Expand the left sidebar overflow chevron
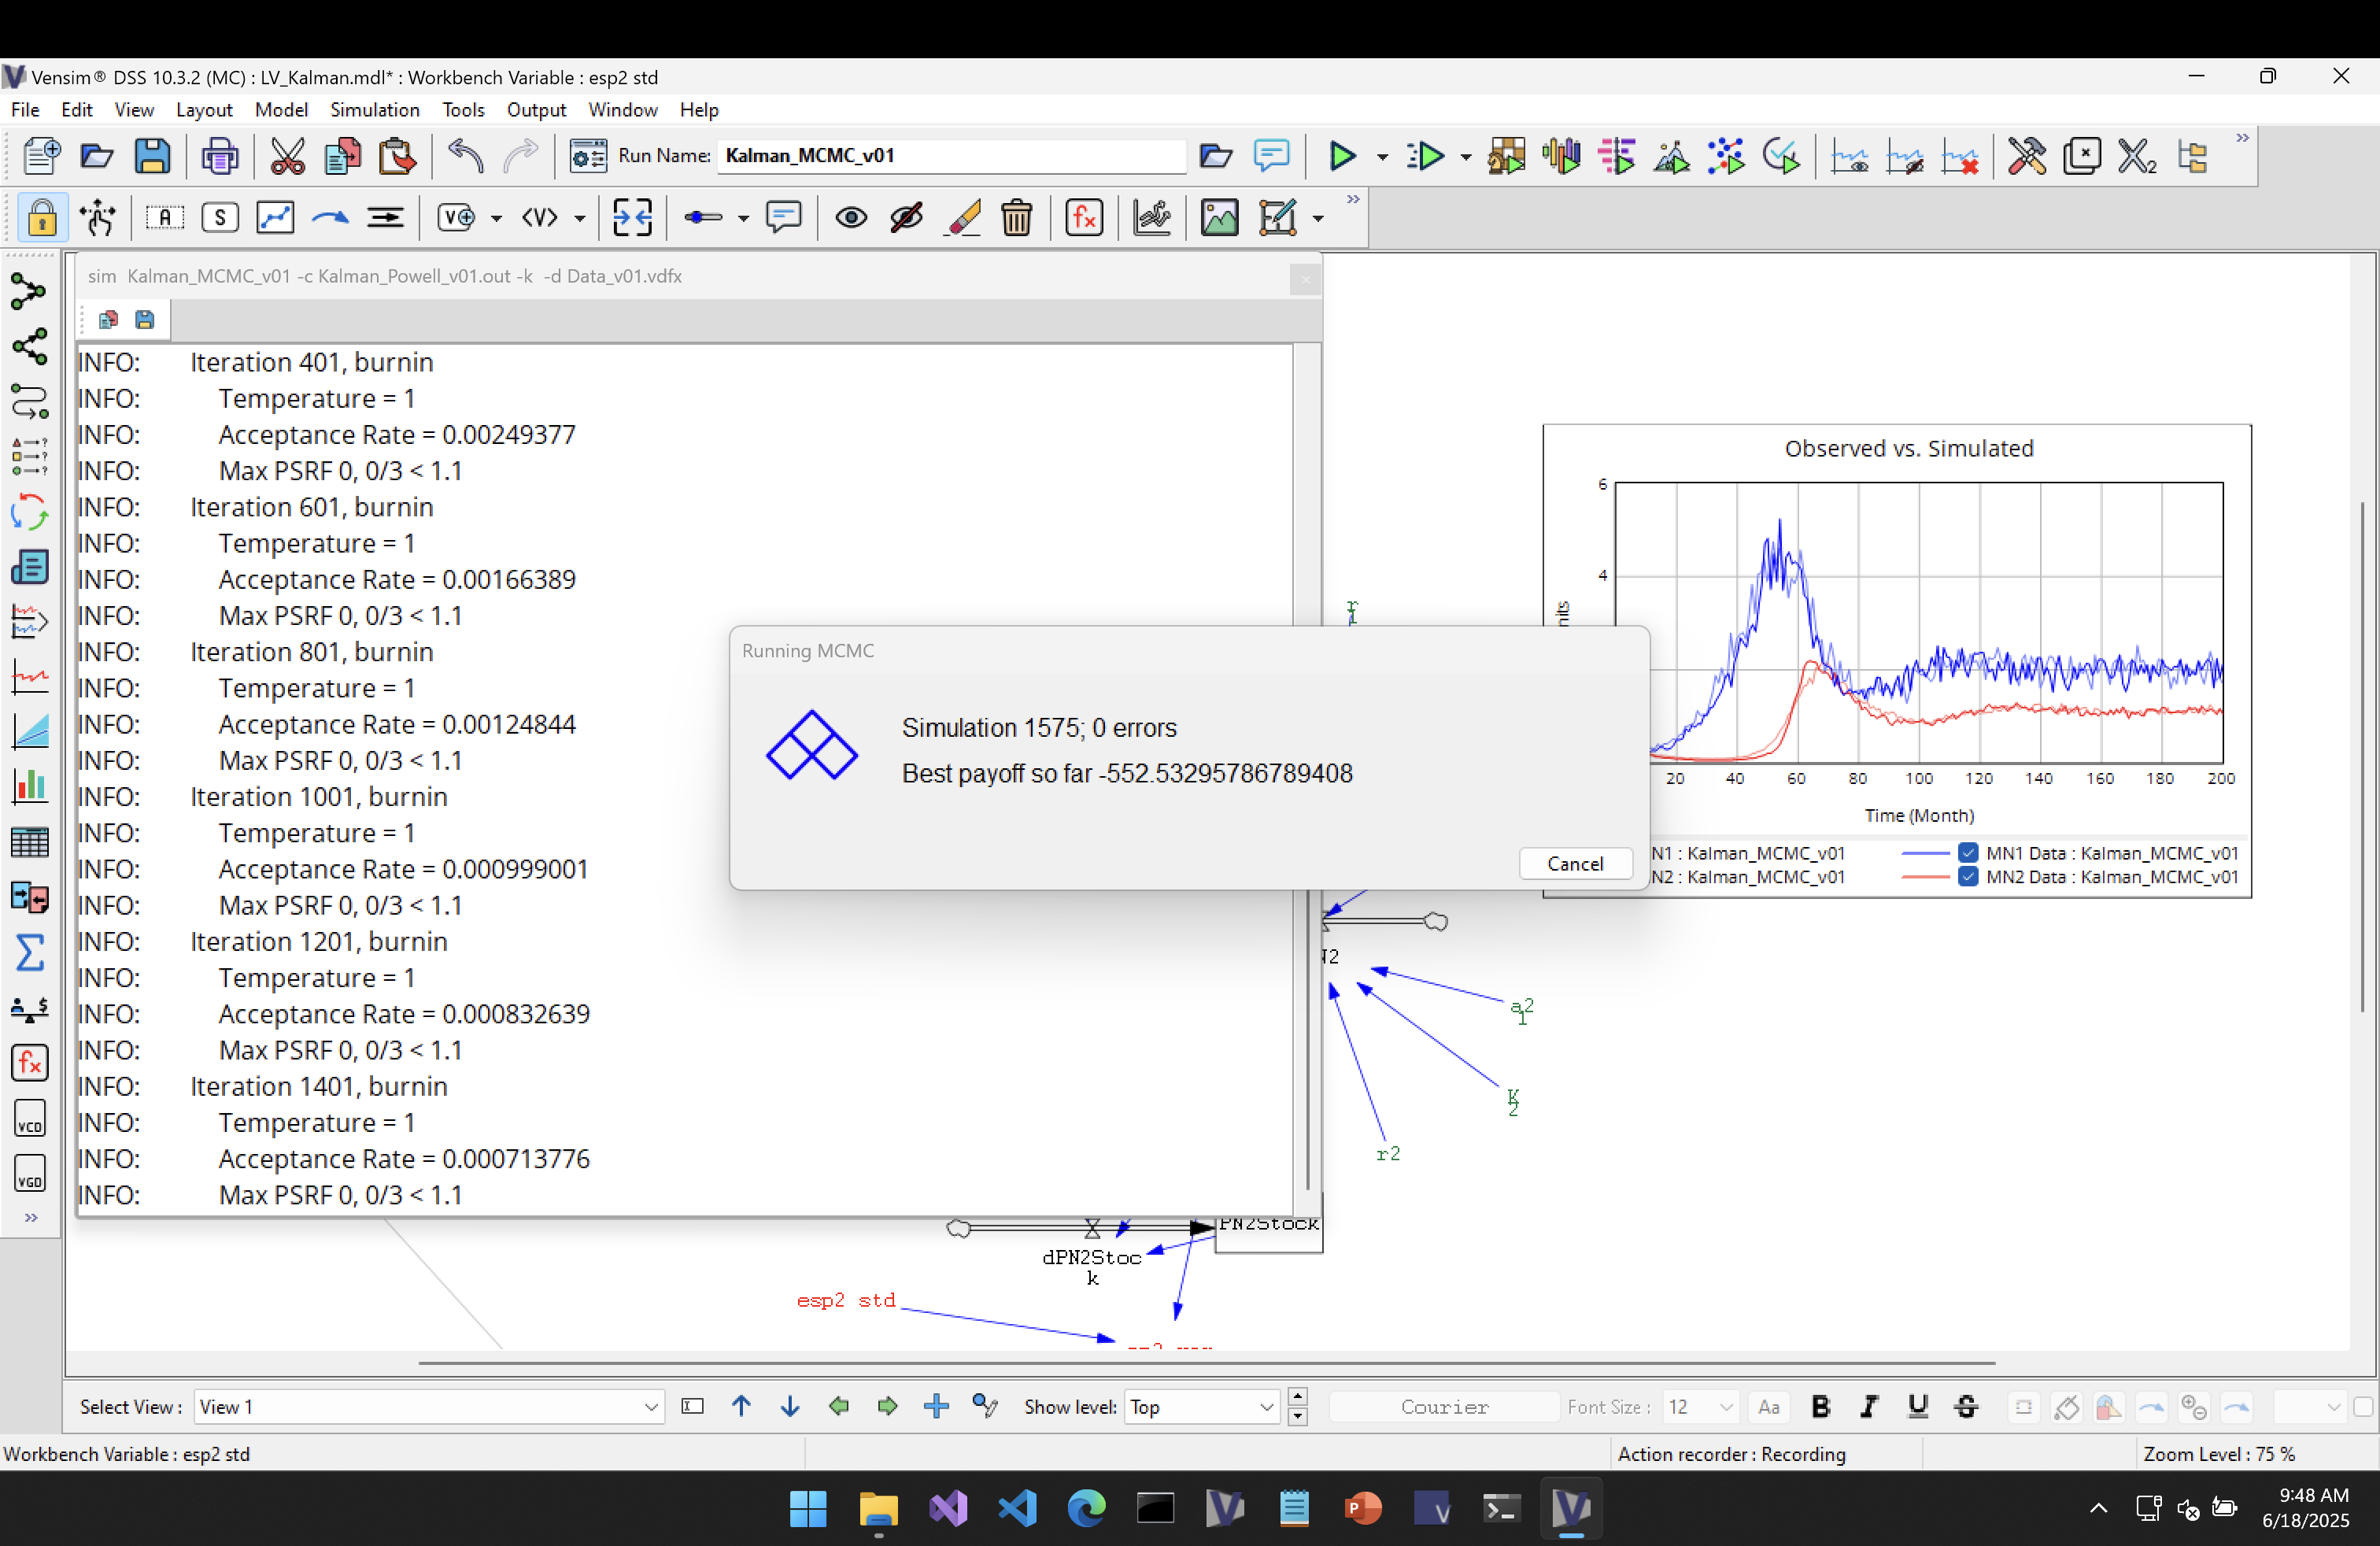Image resolution: width=2380 pixels, height=1546 pixels. [31, 1217]
